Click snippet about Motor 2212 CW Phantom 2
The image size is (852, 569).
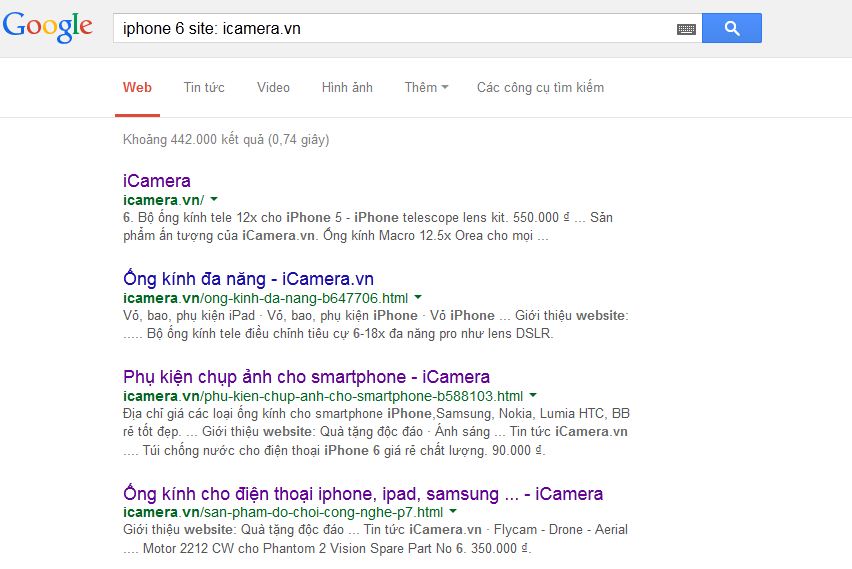click(x=375, y=539)
